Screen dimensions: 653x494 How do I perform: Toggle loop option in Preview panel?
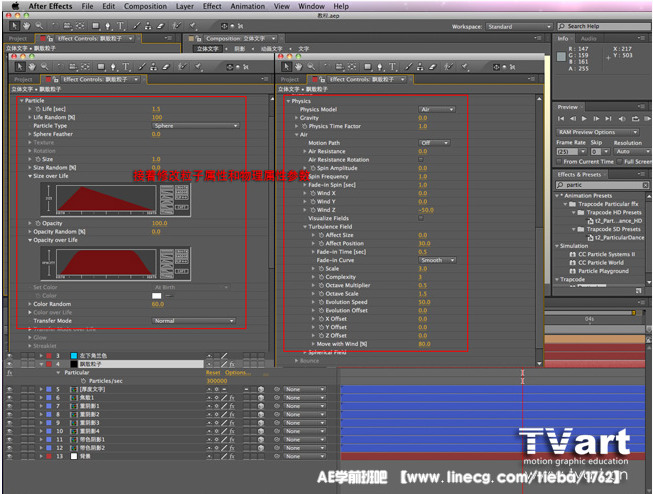click(x=635, y=119)
